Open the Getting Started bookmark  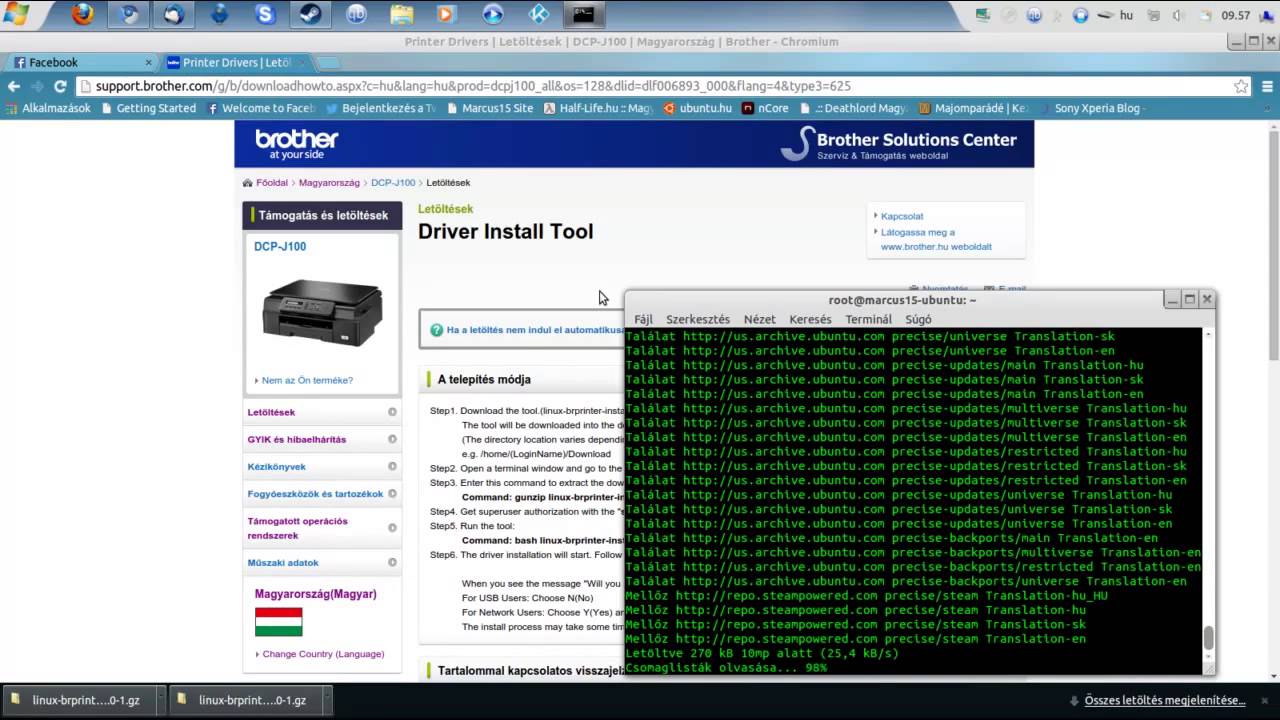(149, 108)
